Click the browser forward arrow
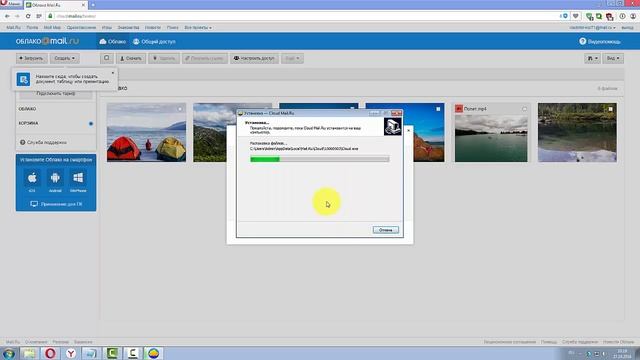640x360 pixels. tap(17, 16)
